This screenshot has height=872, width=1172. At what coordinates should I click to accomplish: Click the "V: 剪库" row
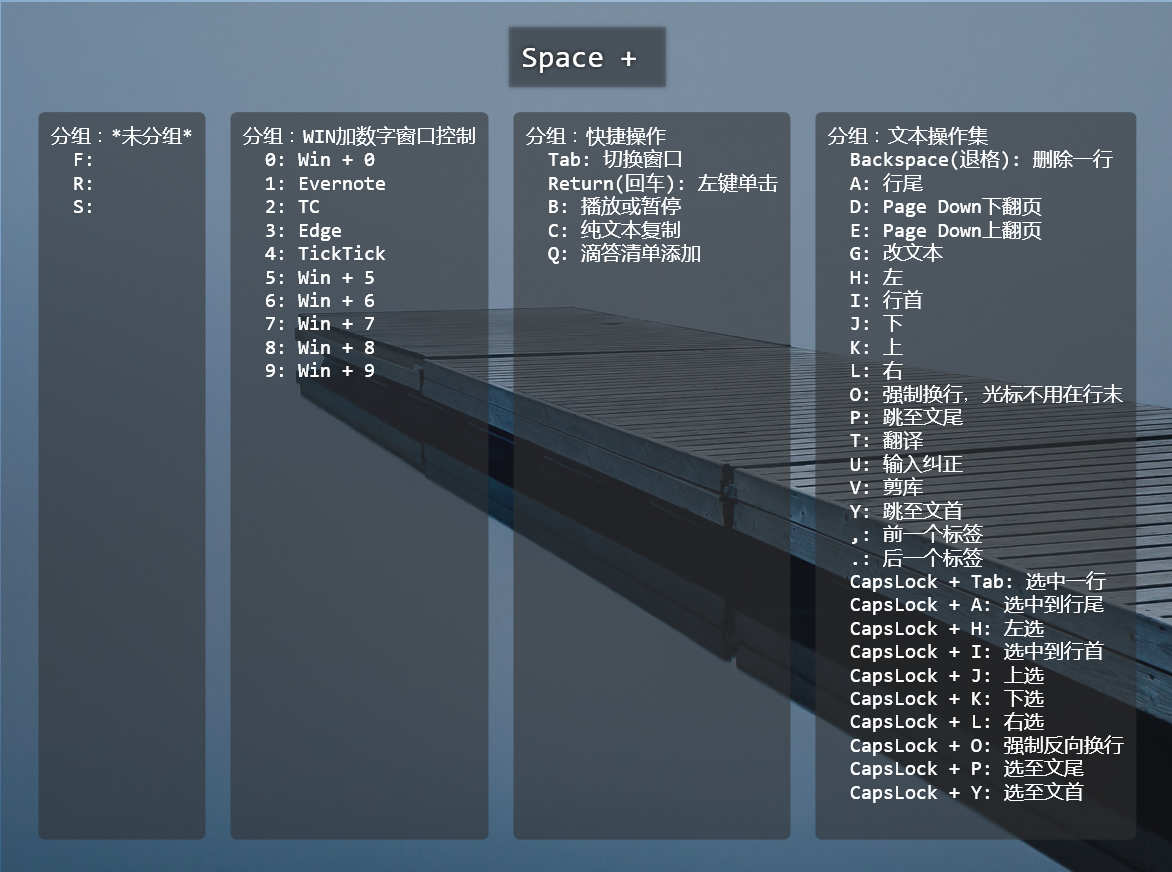pos(886,489)
